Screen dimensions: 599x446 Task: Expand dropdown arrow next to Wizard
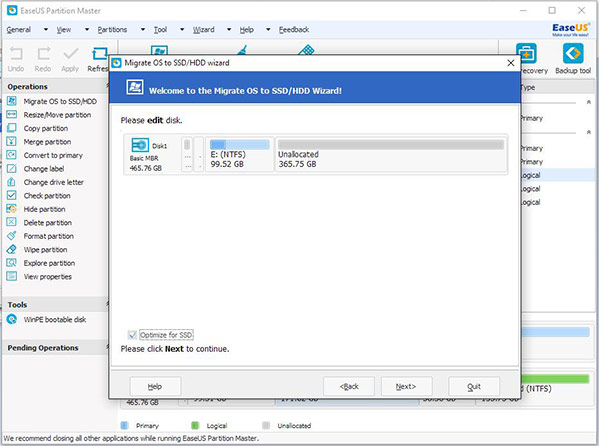(x=229, y=29)
